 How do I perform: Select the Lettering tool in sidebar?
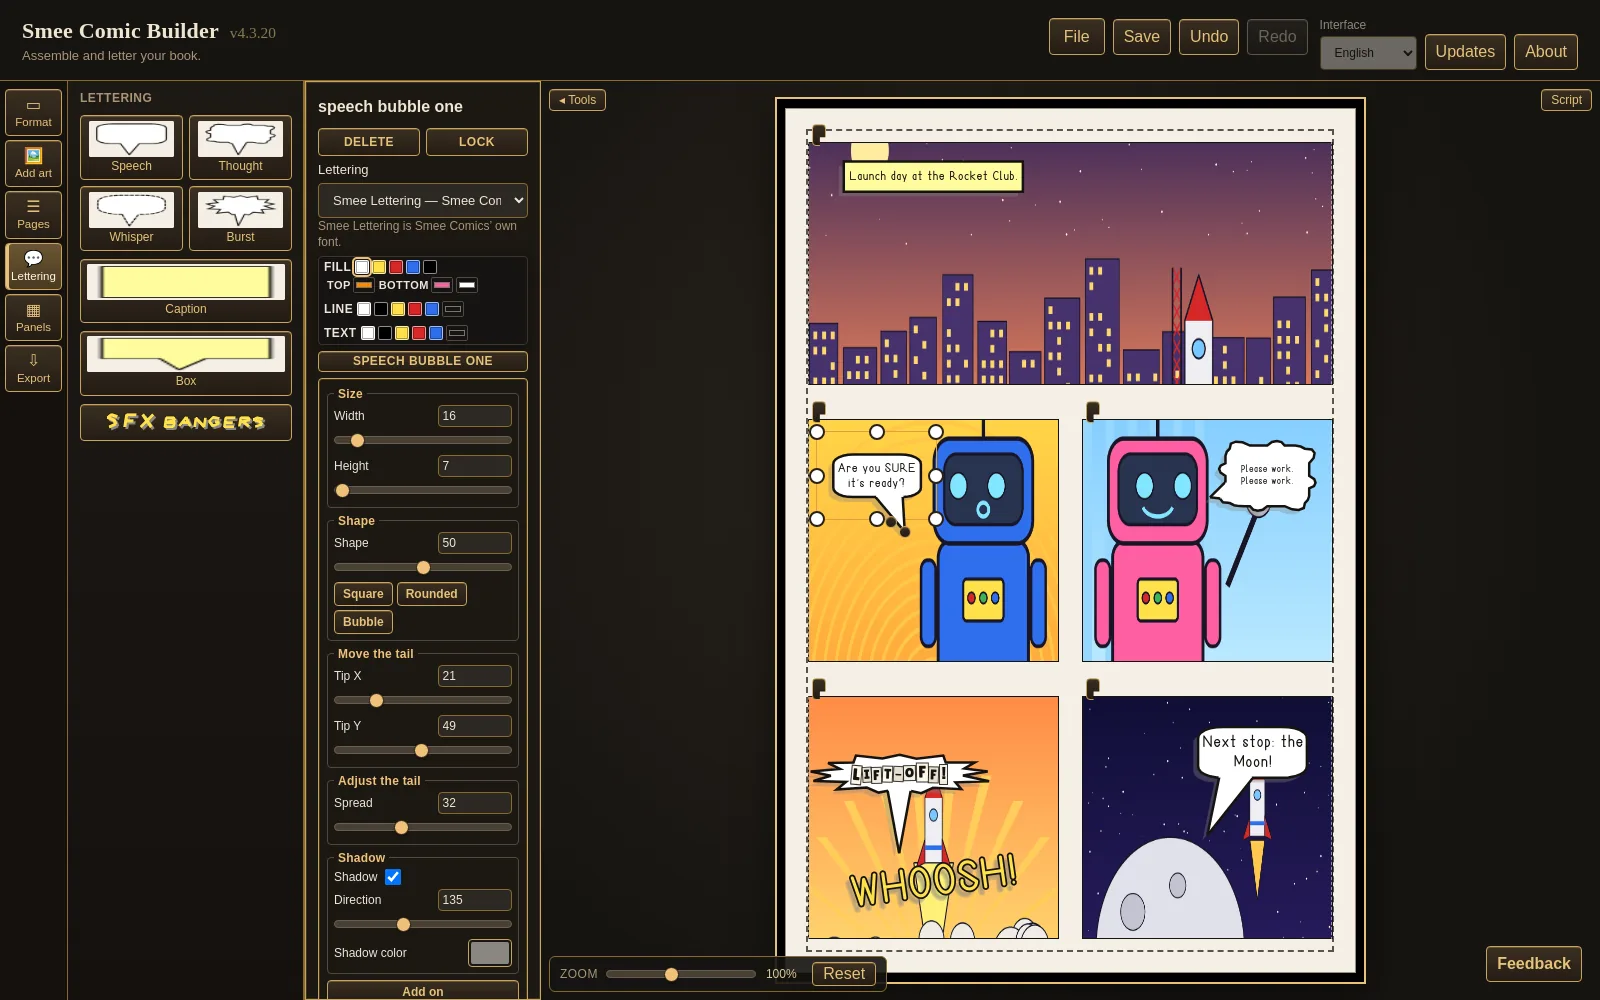(x=33, y=266)
